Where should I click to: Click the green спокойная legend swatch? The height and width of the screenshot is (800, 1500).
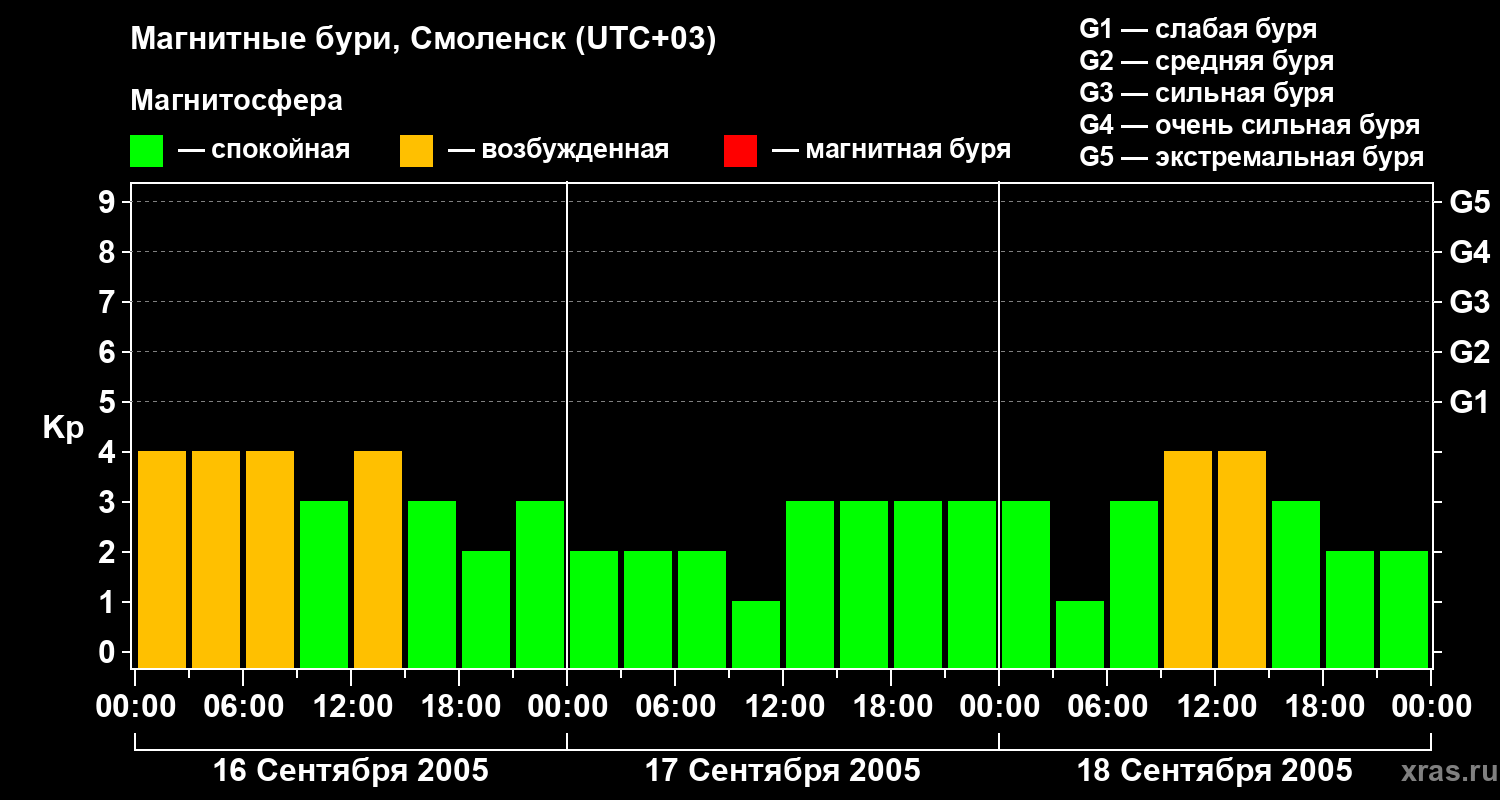[146, 151]
